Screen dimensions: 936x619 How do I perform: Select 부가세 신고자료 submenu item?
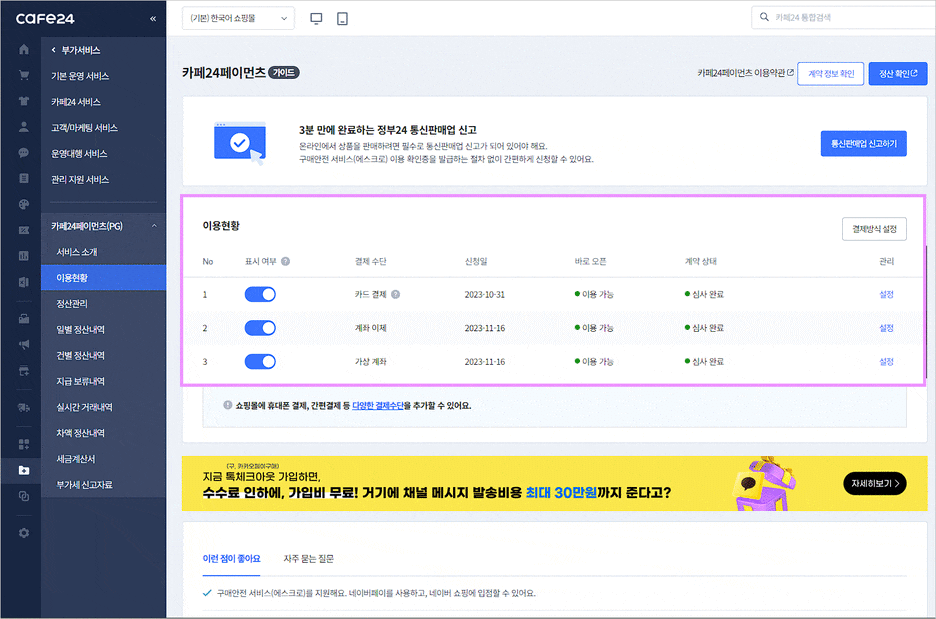pos(84,485)
